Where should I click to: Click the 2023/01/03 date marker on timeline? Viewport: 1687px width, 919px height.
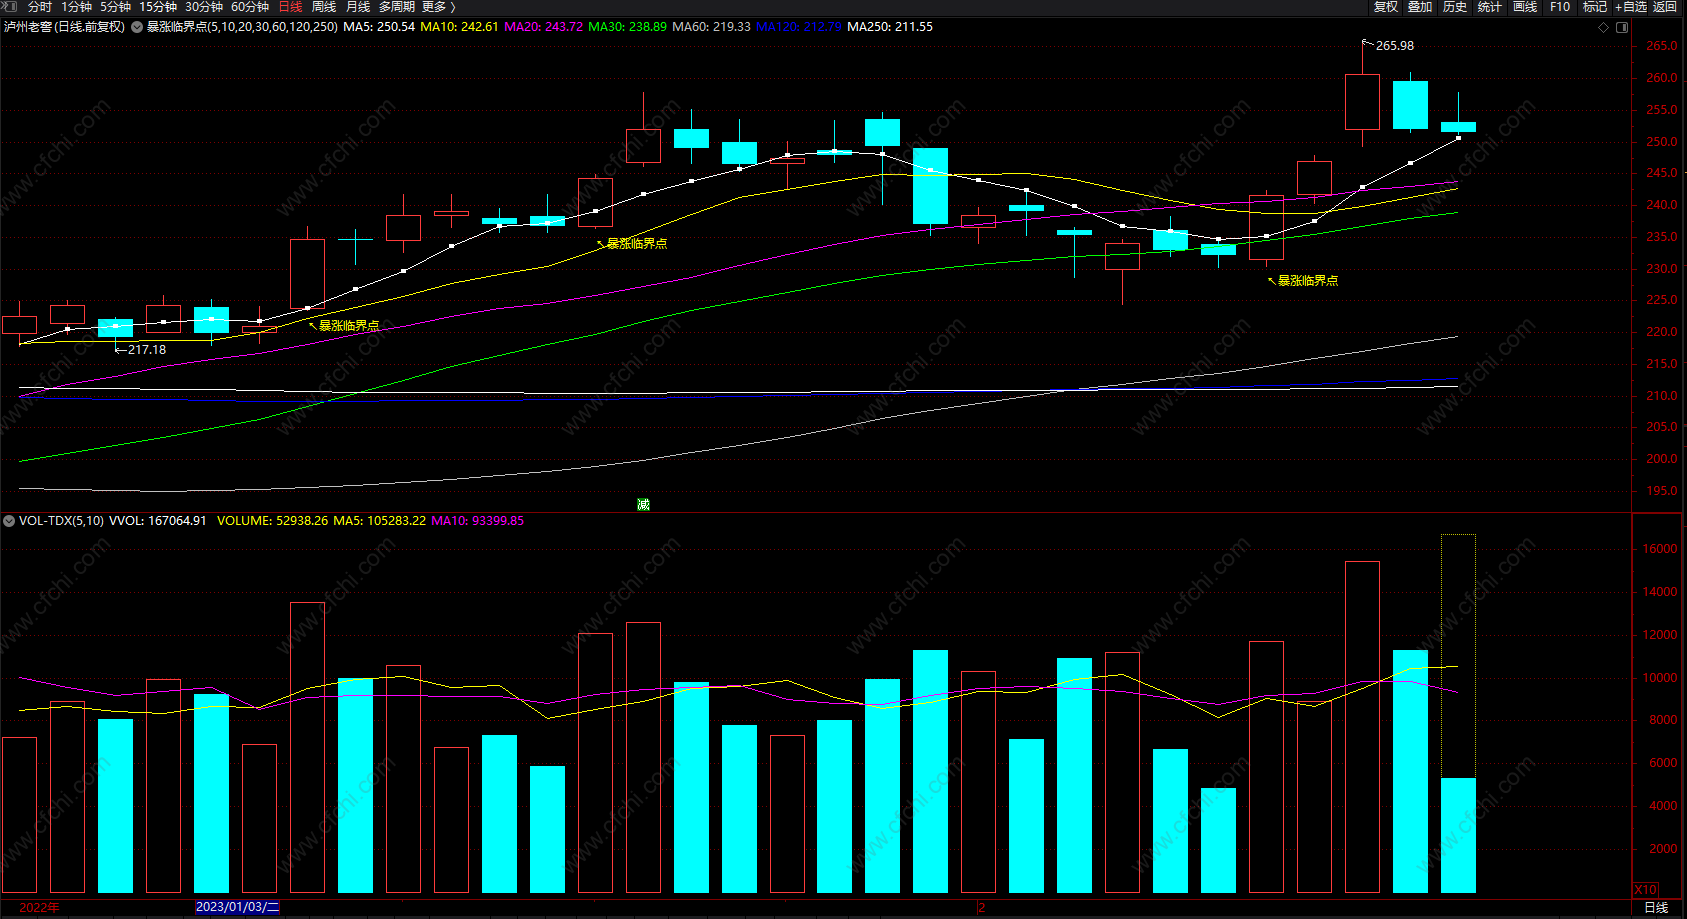coord(238,907)
